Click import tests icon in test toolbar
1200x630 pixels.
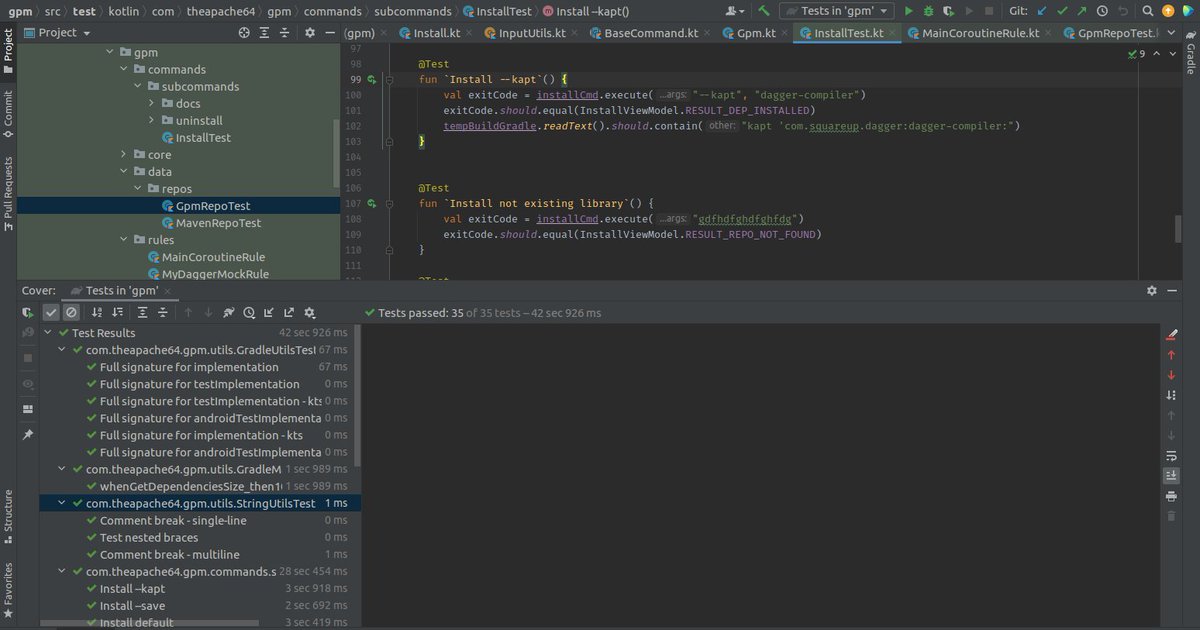[269, 313]
